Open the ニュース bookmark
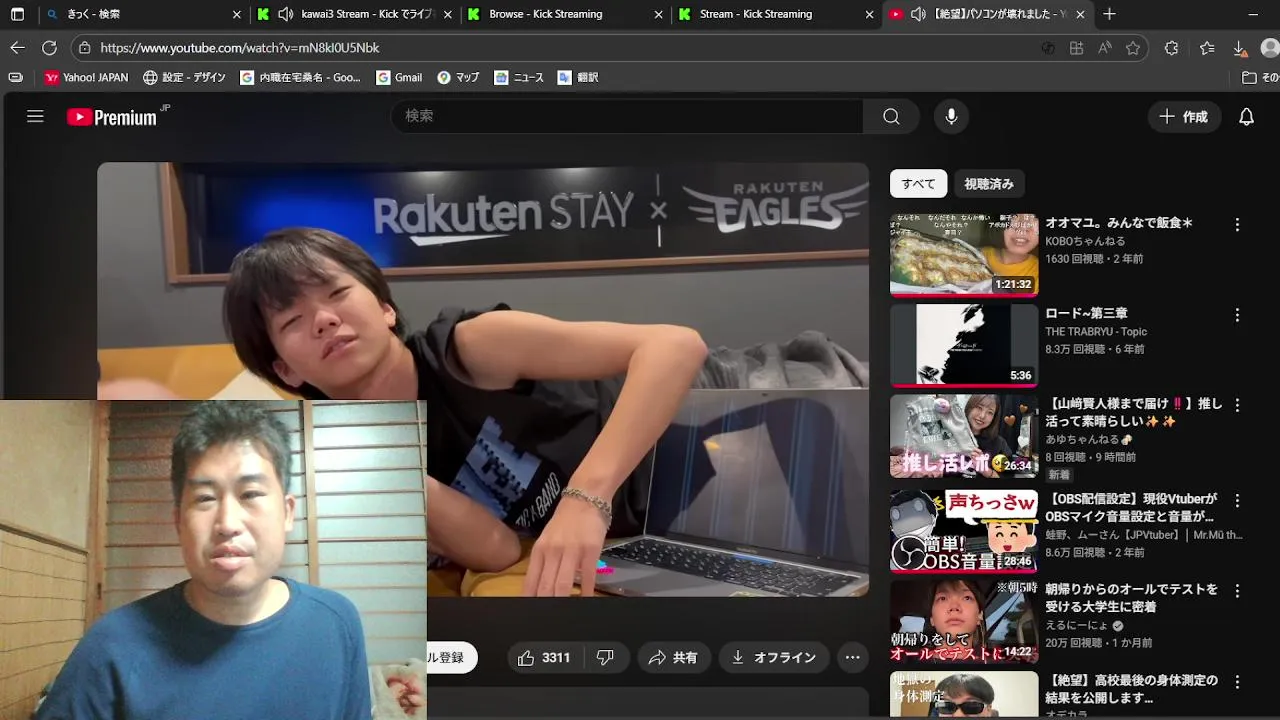 (x=519, y=77)
